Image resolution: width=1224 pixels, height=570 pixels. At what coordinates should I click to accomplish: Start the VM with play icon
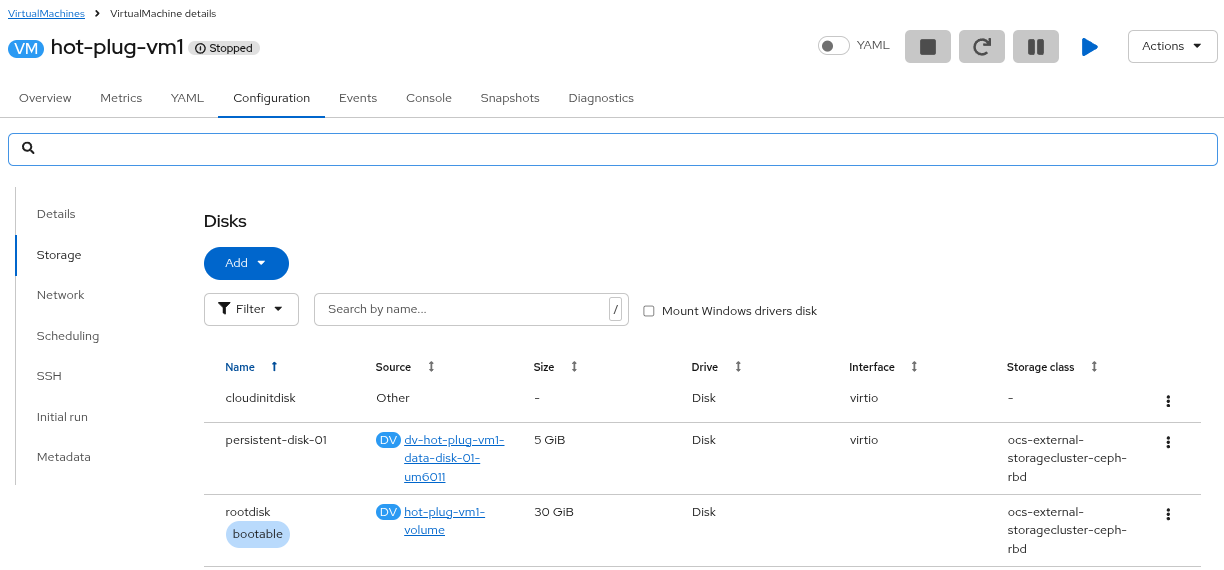[x=1089, y=47]
